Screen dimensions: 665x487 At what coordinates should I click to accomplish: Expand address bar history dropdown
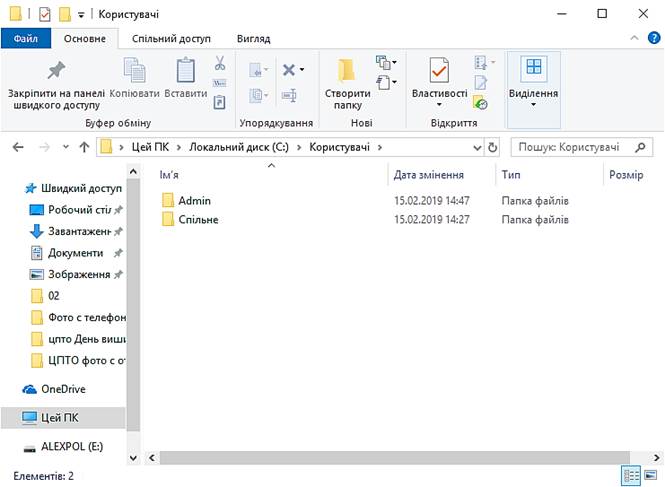(x=477, y=148)
